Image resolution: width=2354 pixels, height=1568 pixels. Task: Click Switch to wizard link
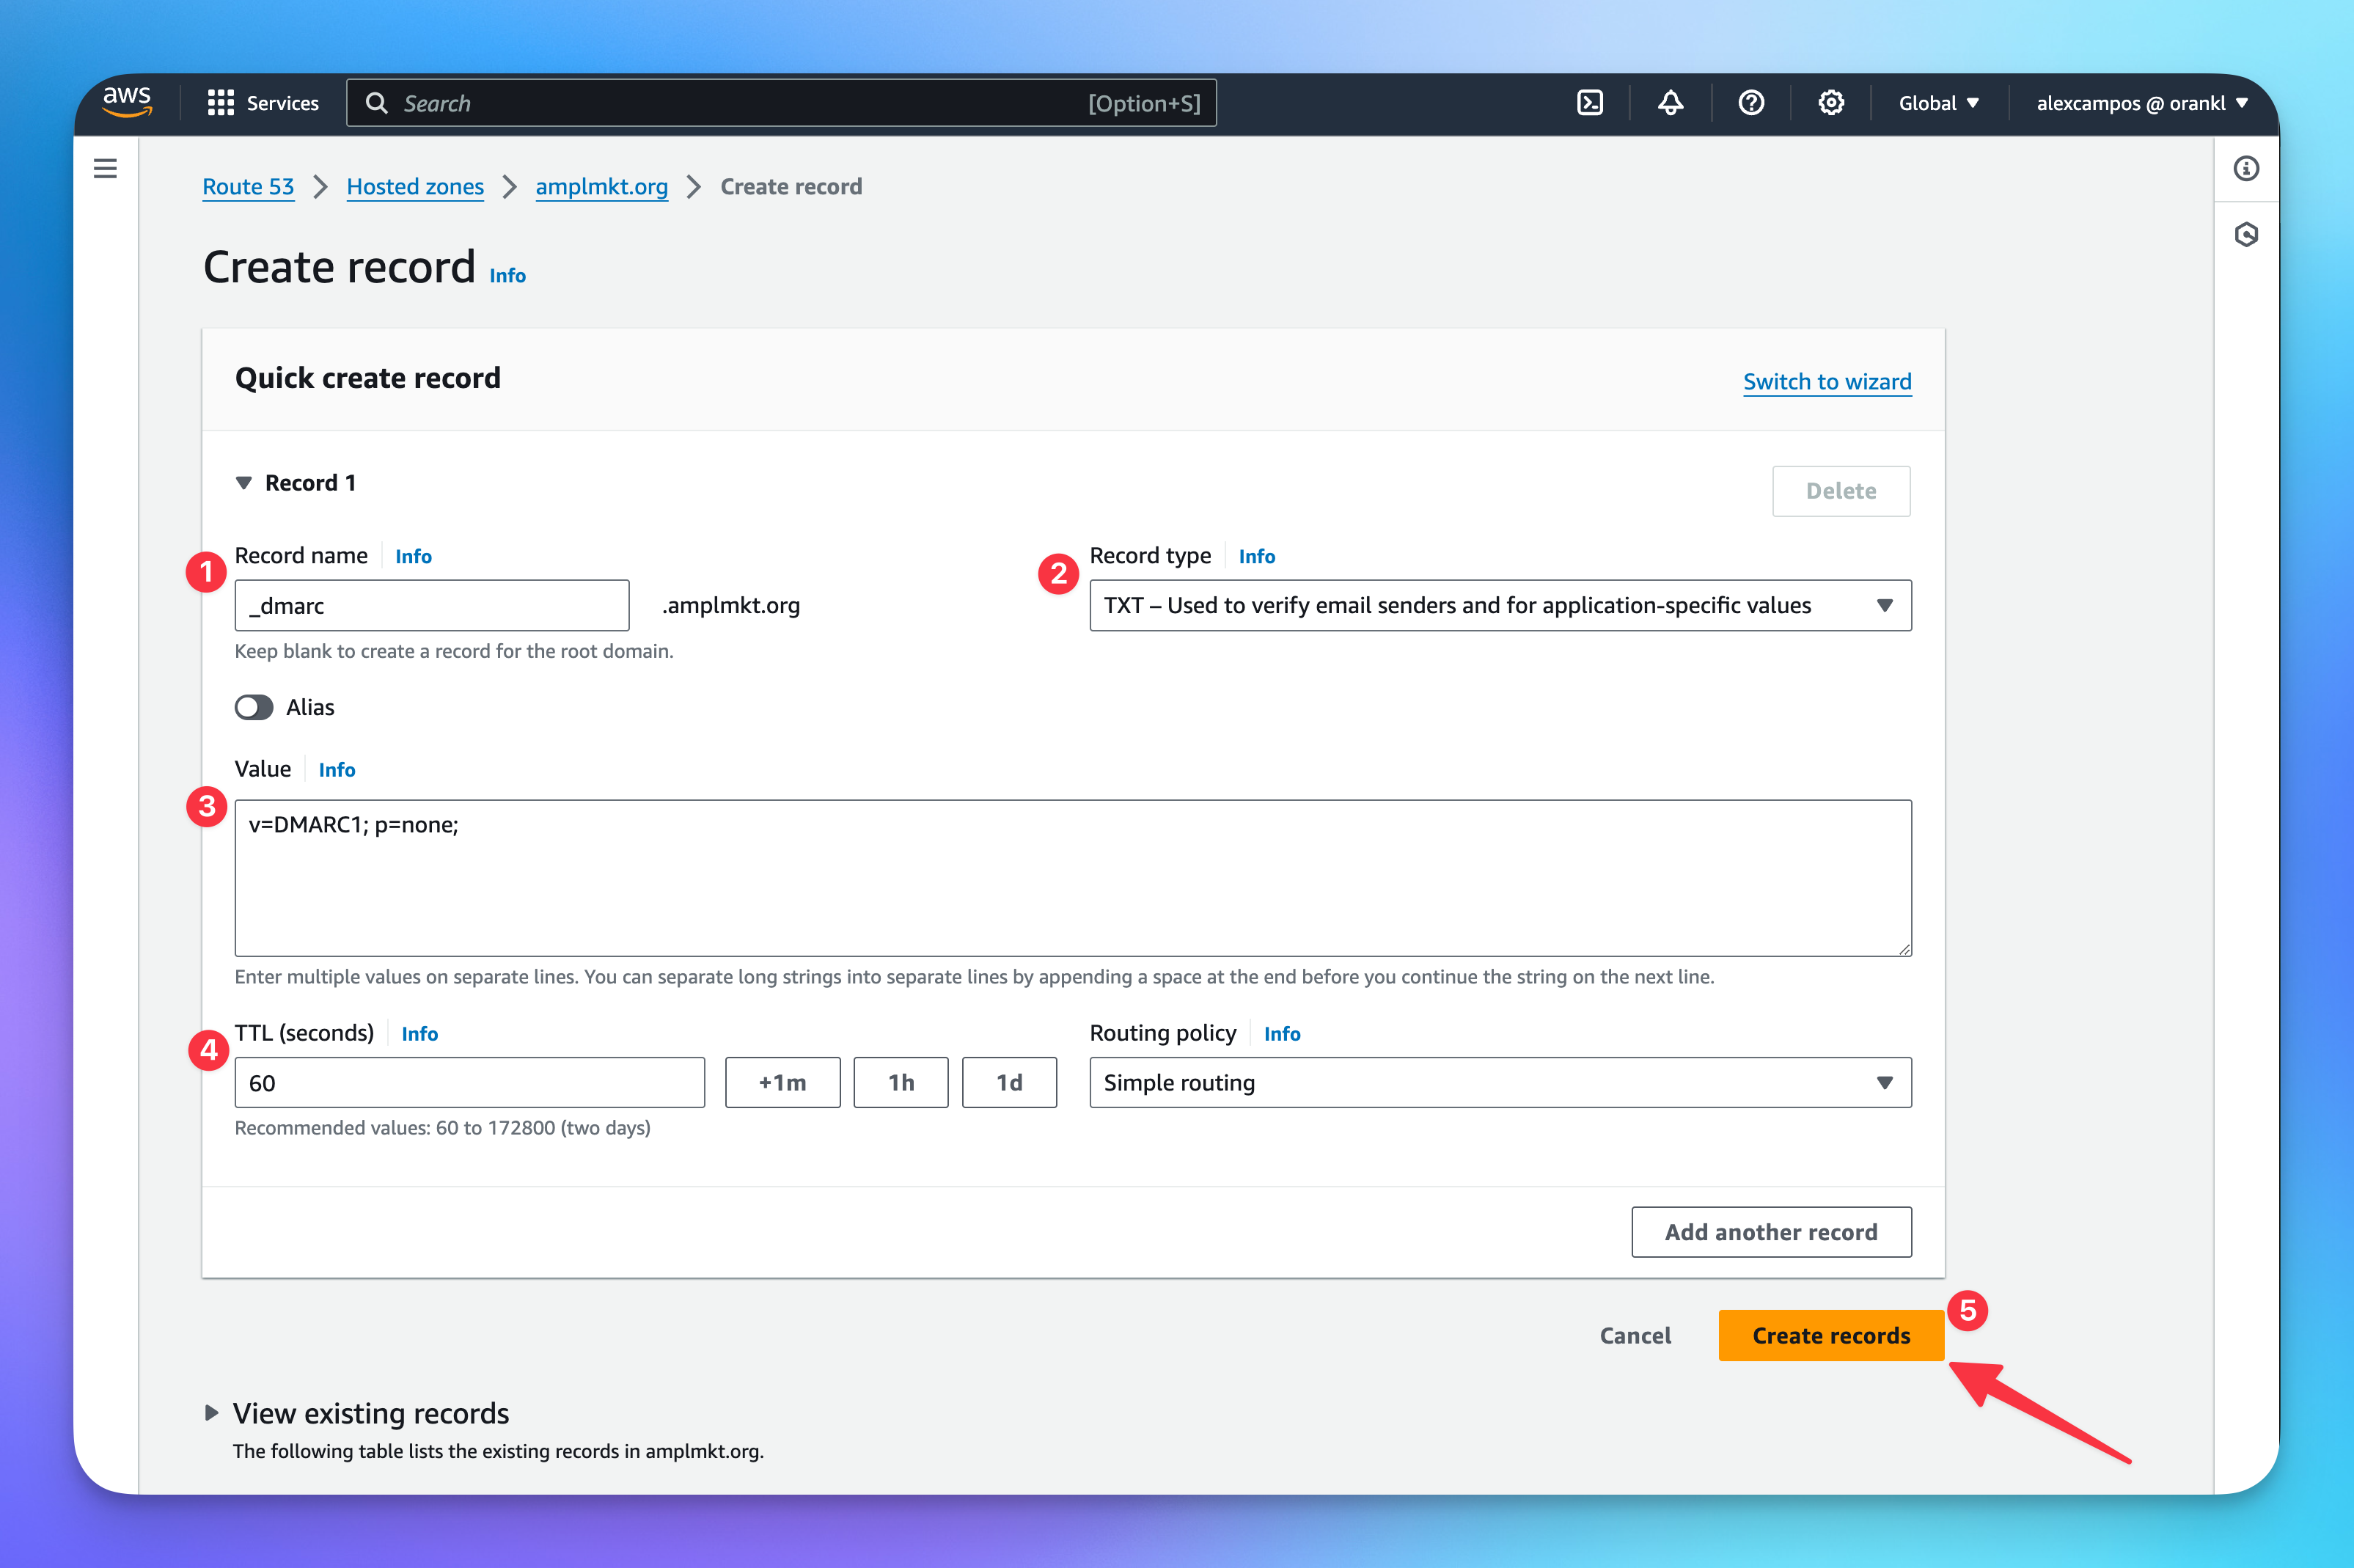1826,381
